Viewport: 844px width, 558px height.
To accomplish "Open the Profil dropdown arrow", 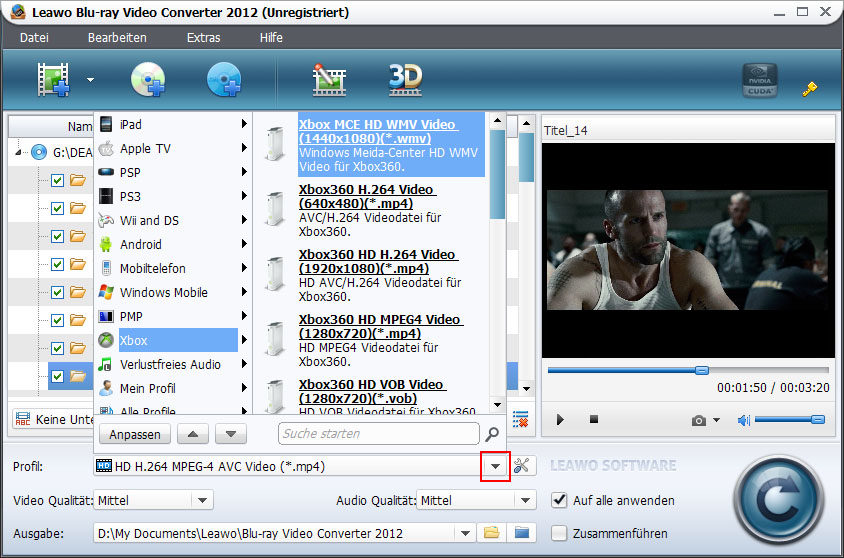I will point(495,466).
